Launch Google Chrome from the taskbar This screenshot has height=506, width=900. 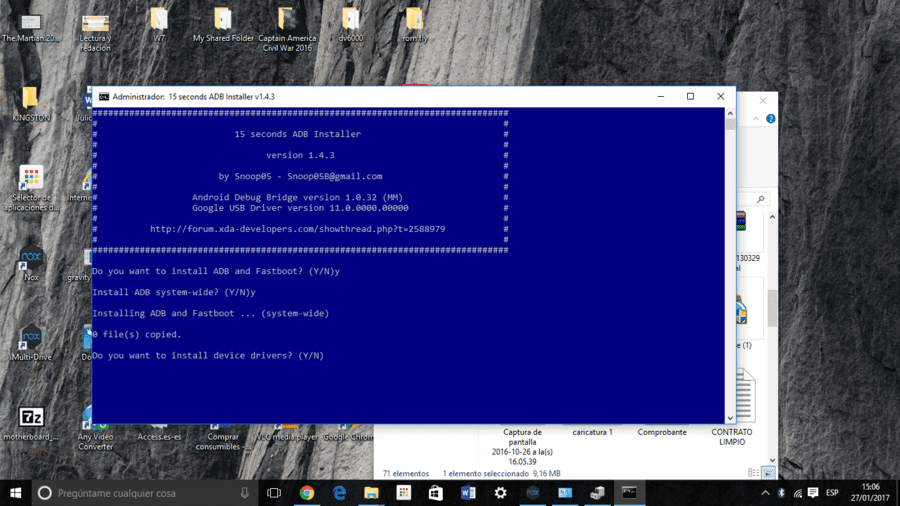(x=307, y=493)
